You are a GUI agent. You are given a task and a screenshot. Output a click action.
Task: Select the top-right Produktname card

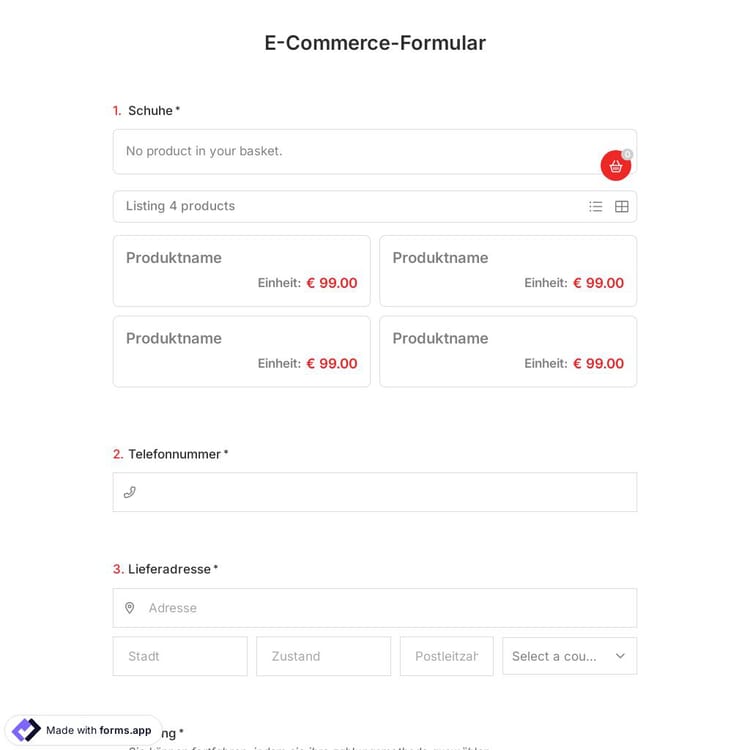[508, 270]
